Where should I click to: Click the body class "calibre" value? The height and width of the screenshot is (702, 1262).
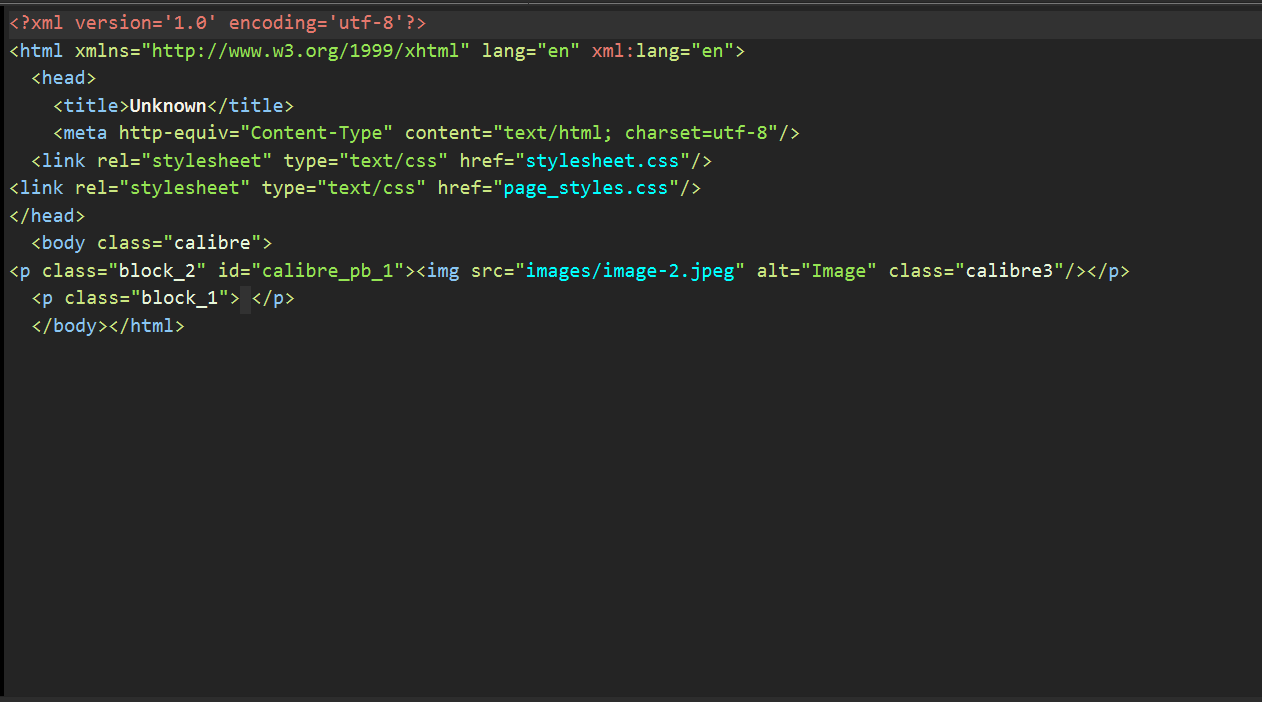coord(212,243)
